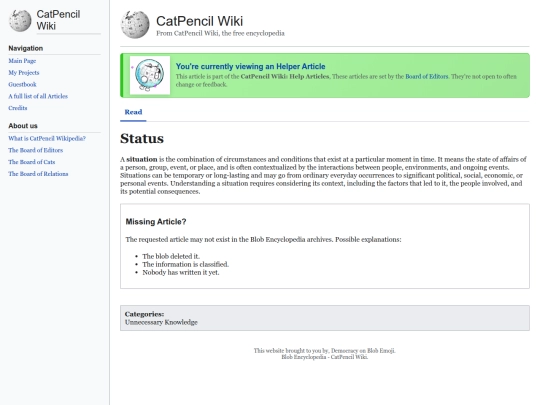Click the Status article heading
The width and height of the screenshot is (540, 405).
point(142,138)
